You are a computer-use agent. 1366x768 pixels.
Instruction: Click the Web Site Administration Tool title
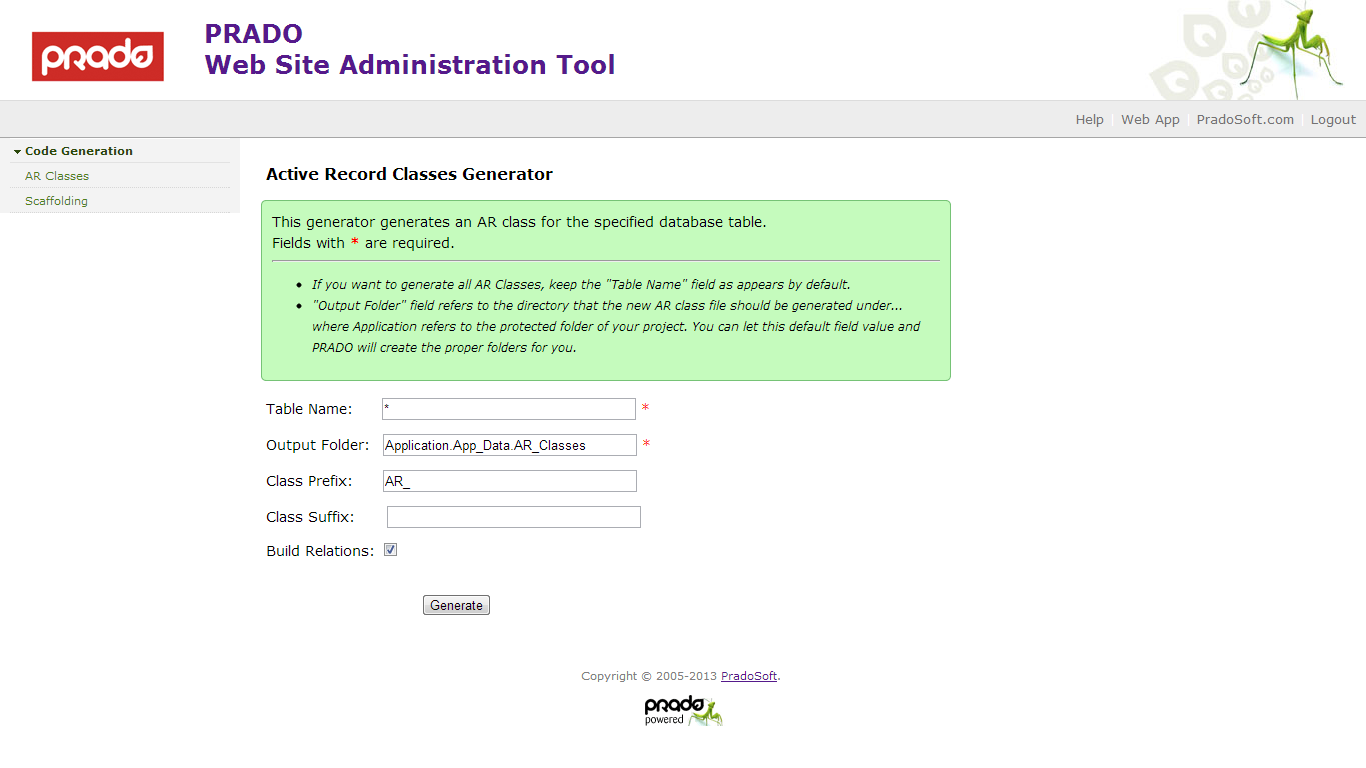point(410,65)
